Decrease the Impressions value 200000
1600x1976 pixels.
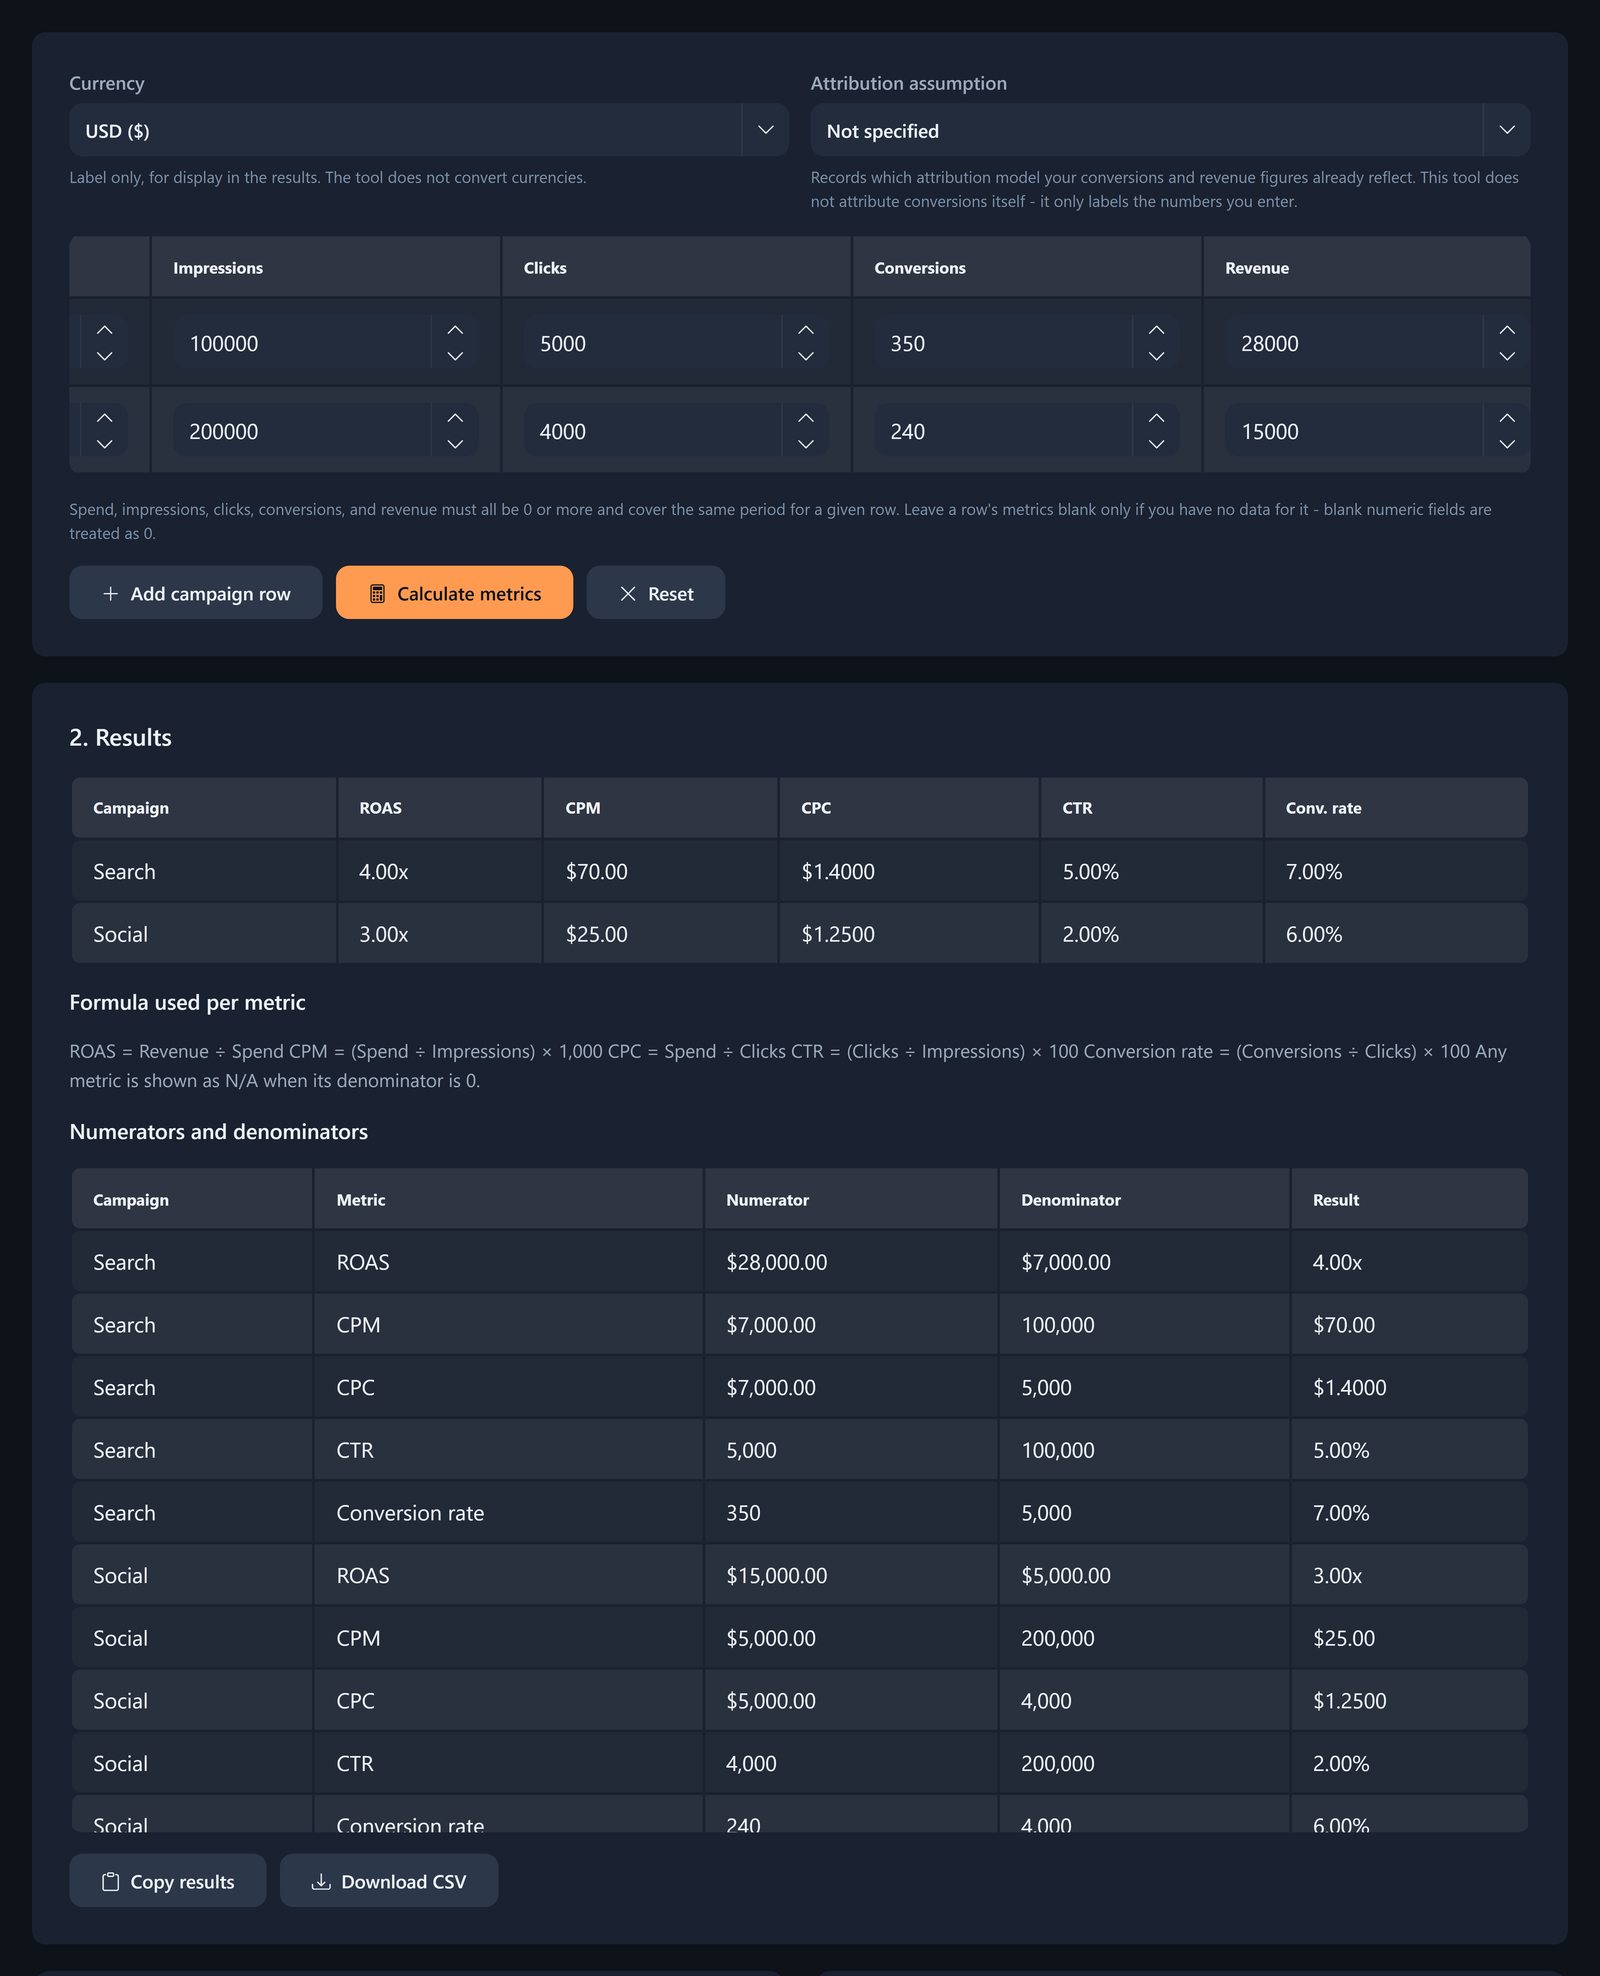455,444
